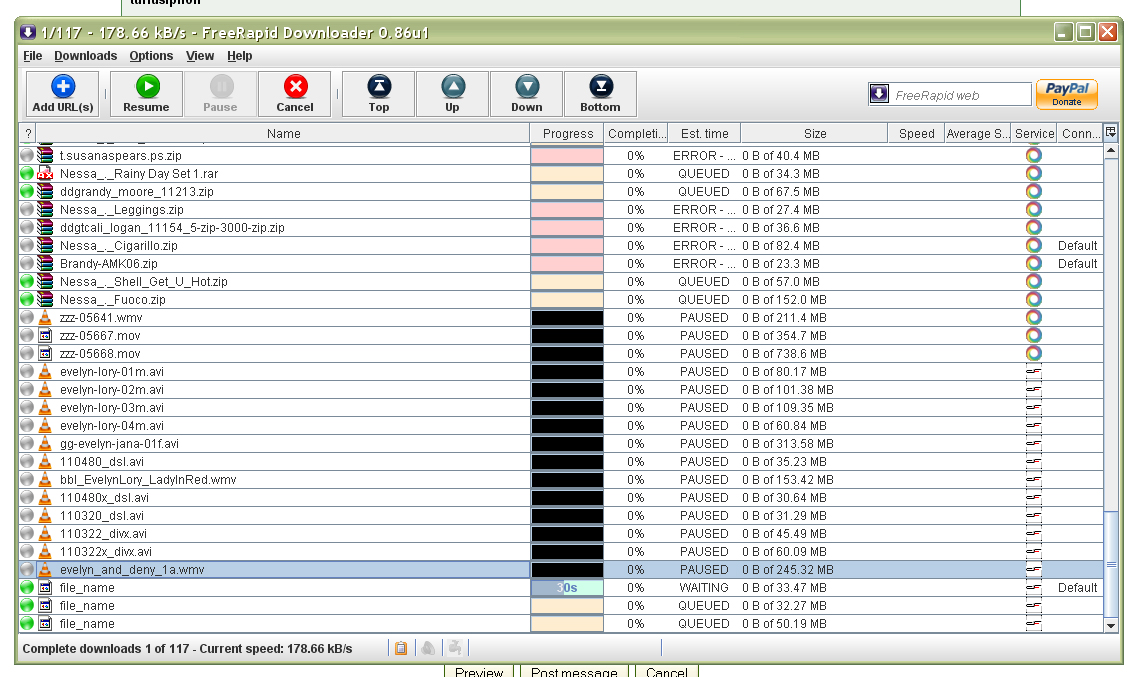Viewport: 1141px width, 677px height.
Task: Send the selected download to Bottom of queue
Action: (600, 94)
